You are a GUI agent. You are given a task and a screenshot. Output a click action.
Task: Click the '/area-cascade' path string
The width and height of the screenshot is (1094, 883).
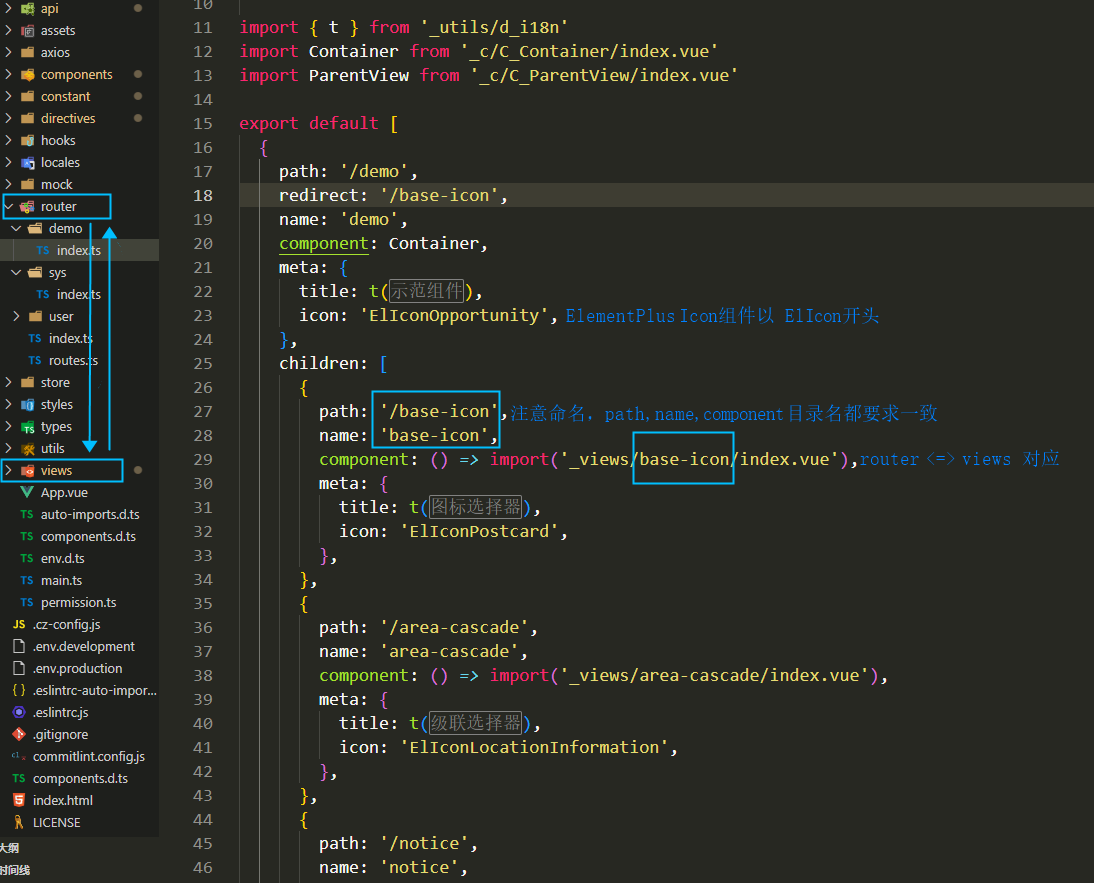(x=454, y=628)
